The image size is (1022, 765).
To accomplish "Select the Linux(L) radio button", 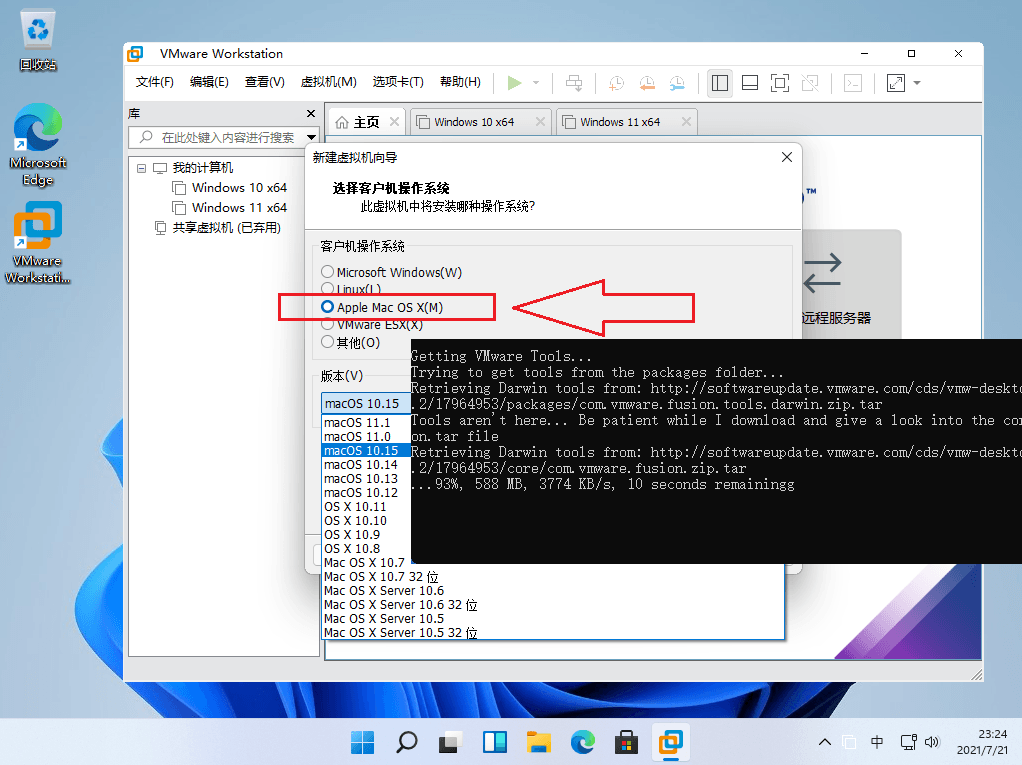I will [327, 289].
